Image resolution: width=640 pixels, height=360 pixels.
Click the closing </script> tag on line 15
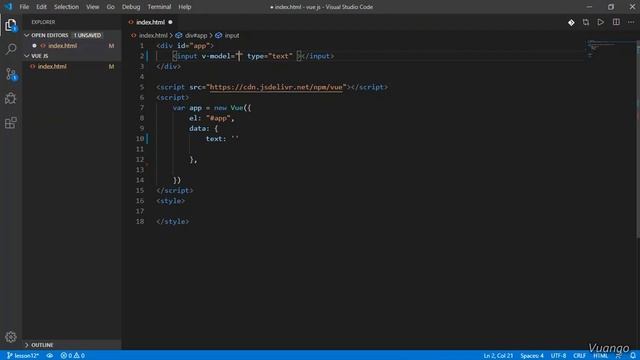coord(175,190)
